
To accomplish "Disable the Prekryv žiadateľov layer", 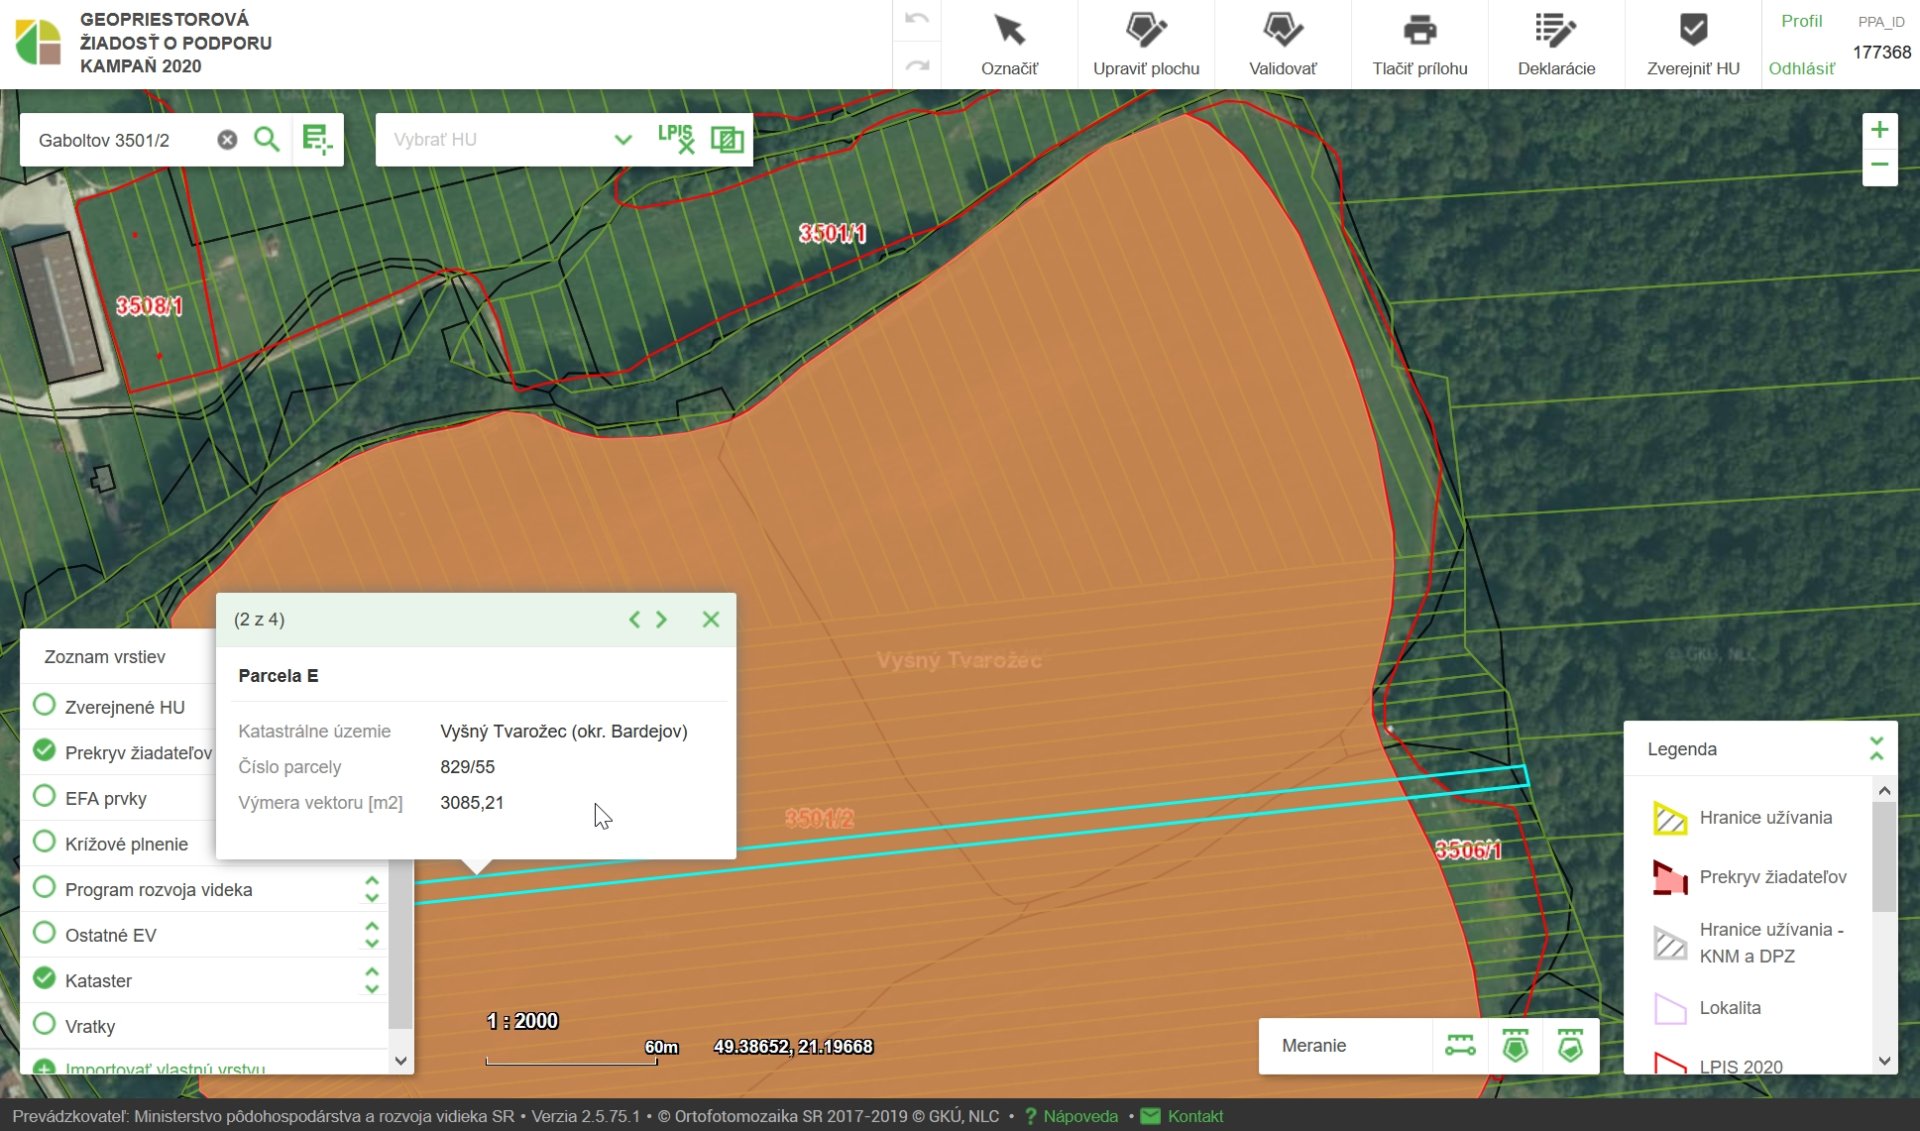I will click(44, 751).
